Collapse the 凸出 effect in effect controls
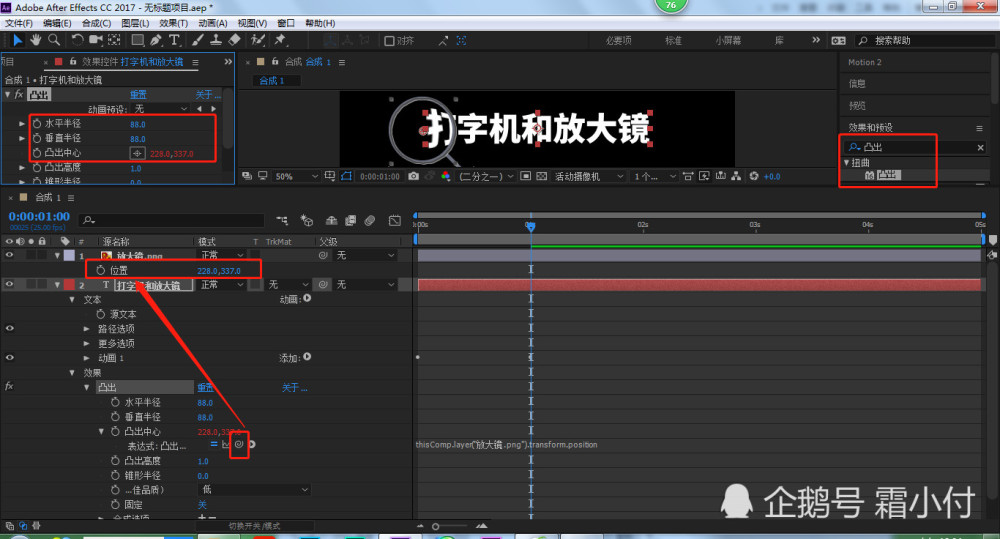Screen dimensions: 1000x539 point(8,94)
